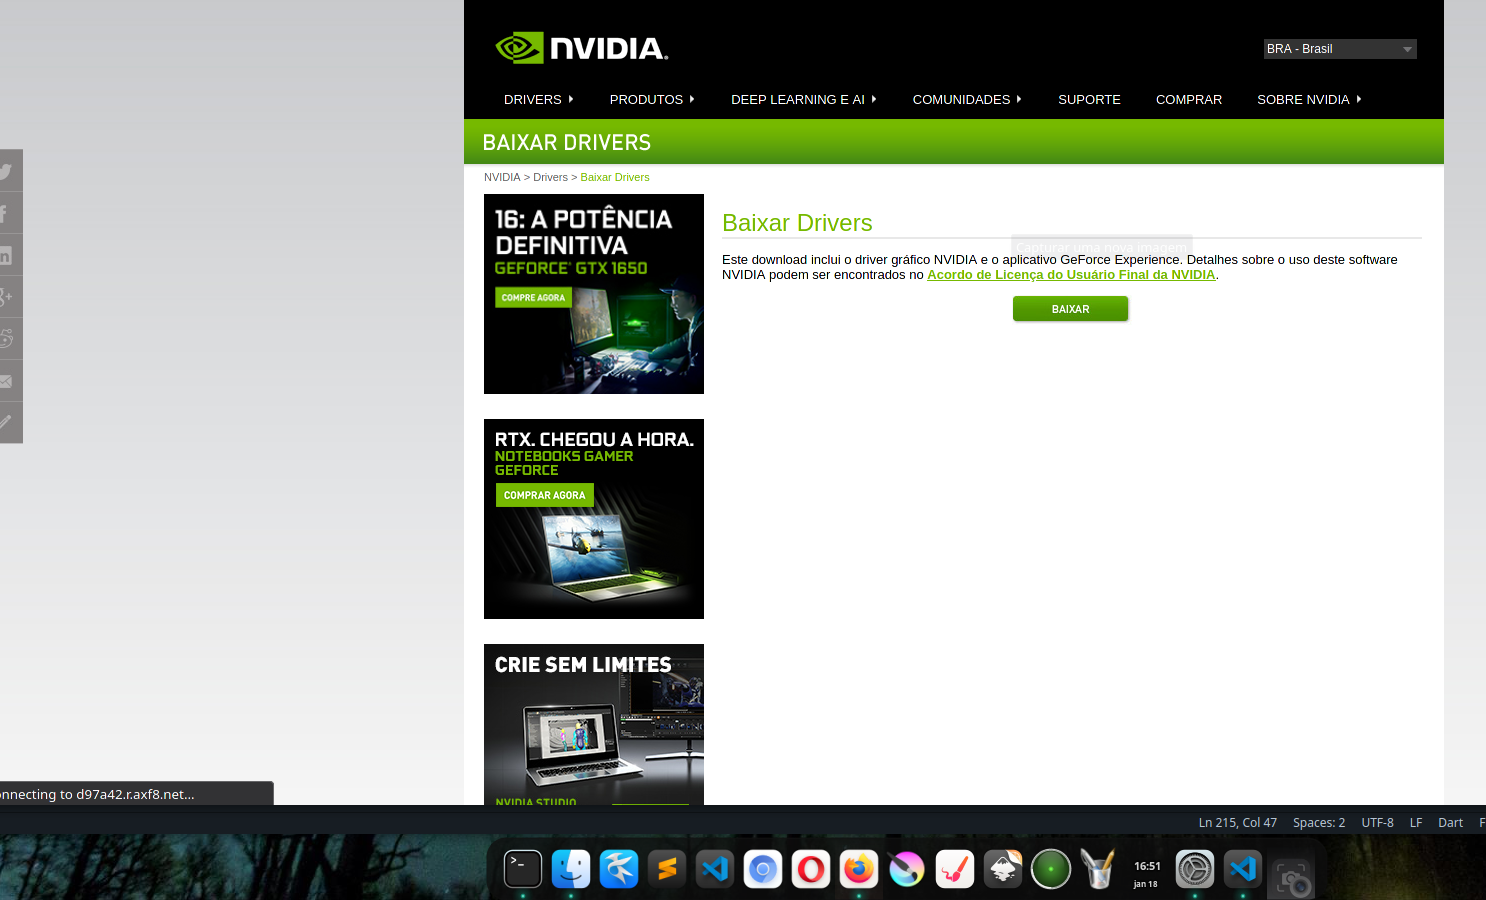Image resolution: width=1486 pixels, height=900 pixels.
Task: Open second Visual Studio Code dock icon
Action: 1243,869
